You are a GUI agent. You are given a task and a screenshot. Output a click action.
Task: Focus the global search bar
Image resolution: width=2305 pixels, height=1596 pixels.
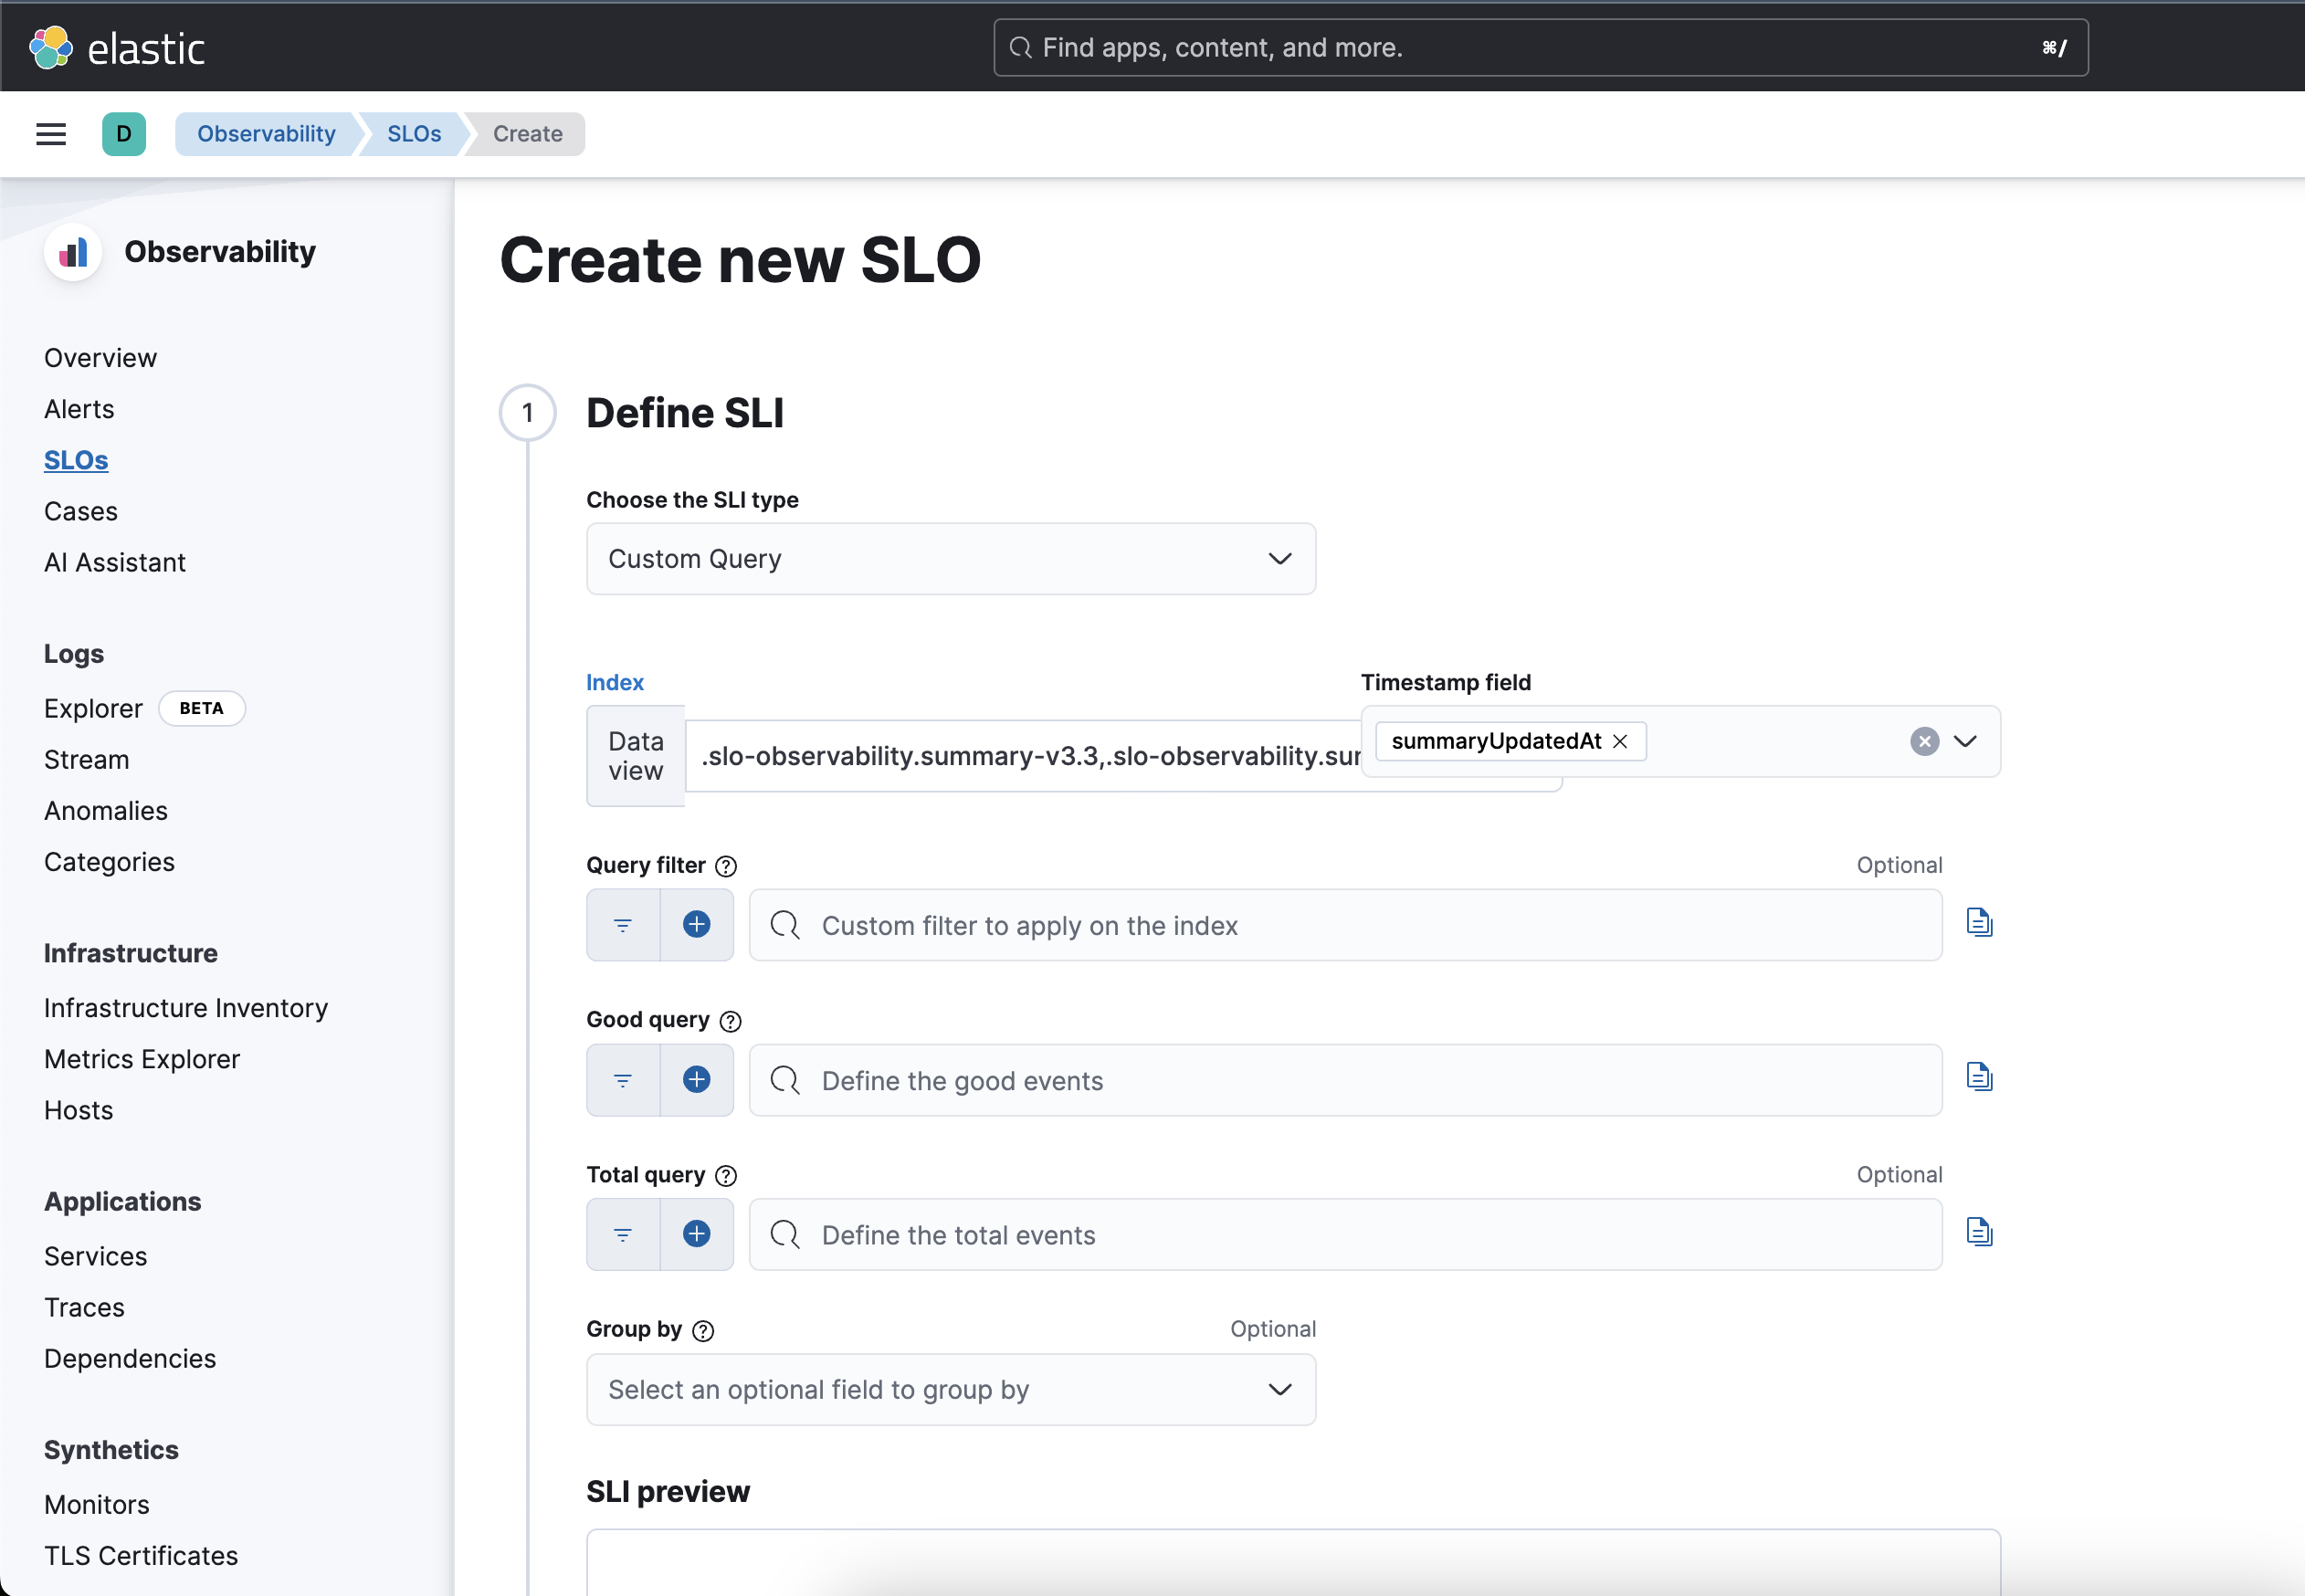pos(1540,47)
